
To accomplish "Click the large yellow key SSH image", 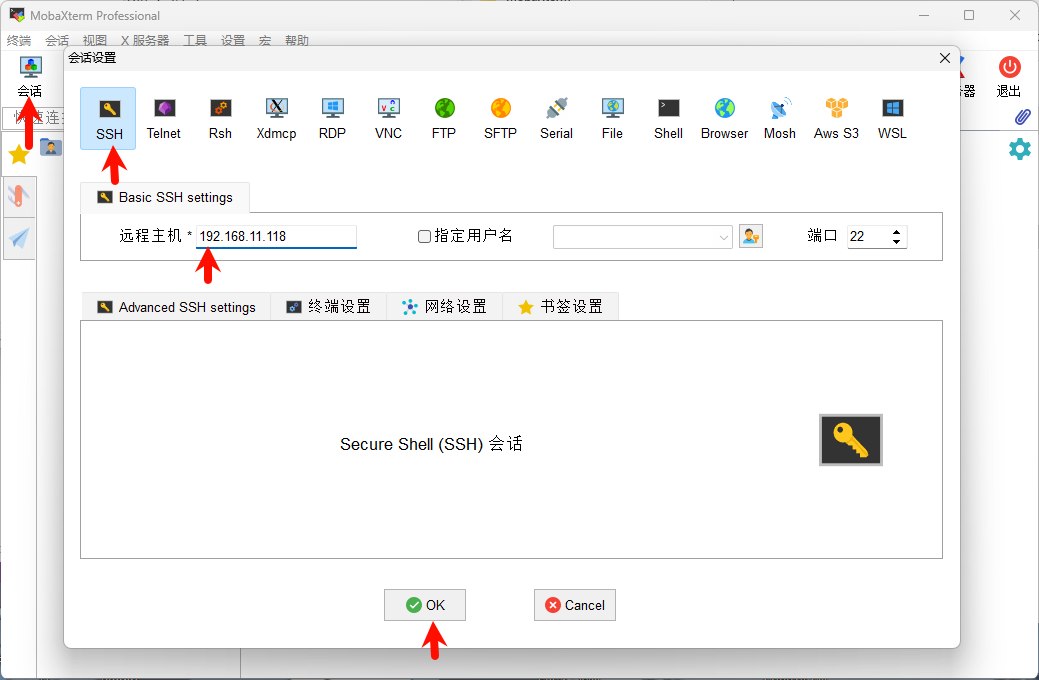I will pos(851,440).
